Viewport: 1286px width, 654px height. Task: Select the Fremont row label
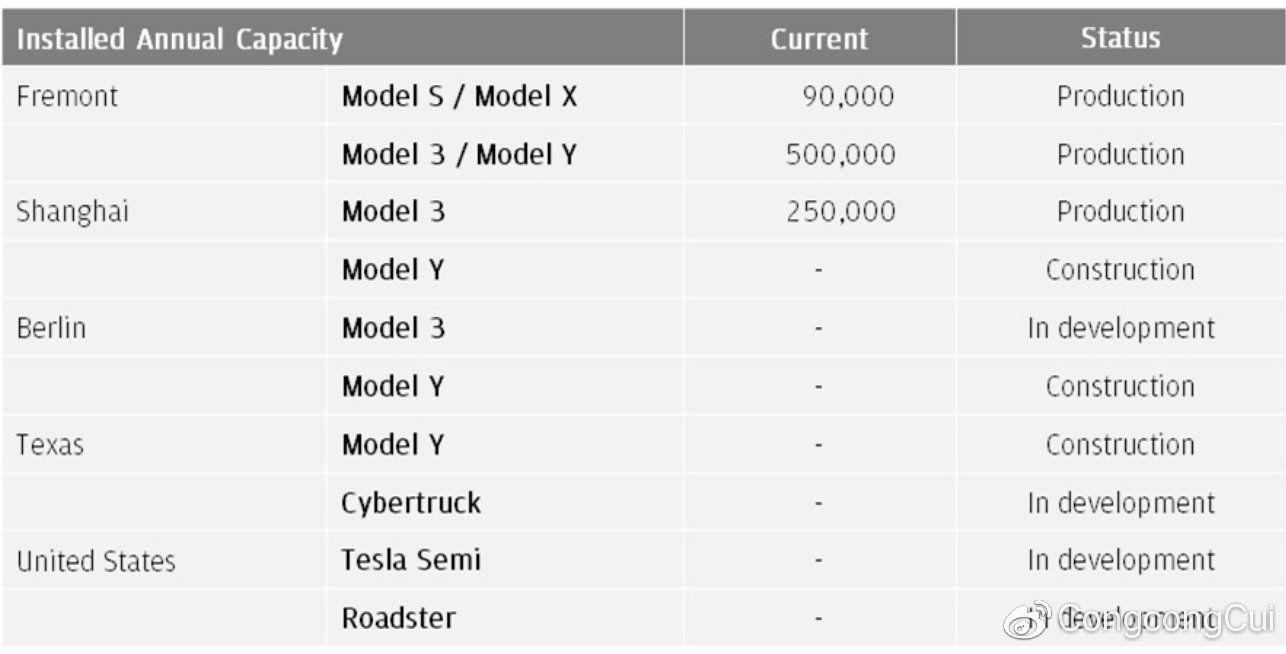[67, 96]
